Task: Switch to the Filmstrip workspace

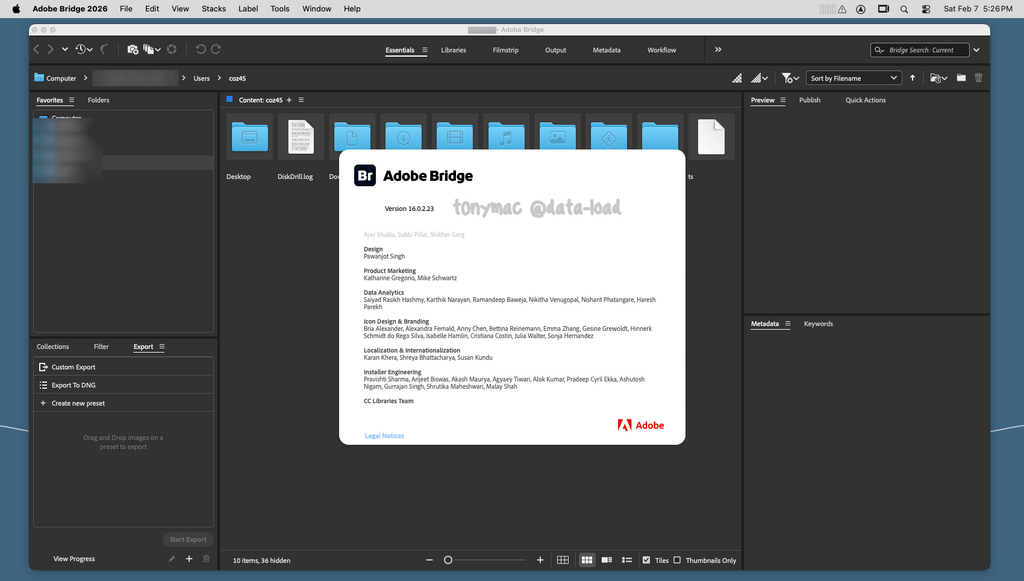Action: coord(505,50)
